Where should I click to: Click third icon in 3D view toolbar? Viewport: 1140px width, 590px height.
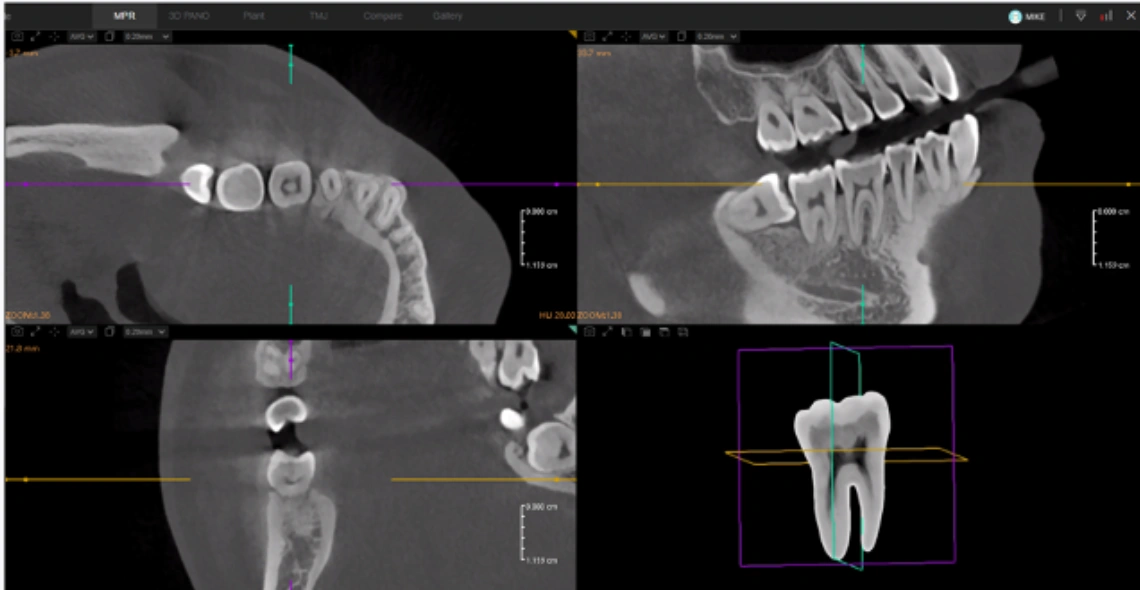pyautogui.click(x=626, y=331)
